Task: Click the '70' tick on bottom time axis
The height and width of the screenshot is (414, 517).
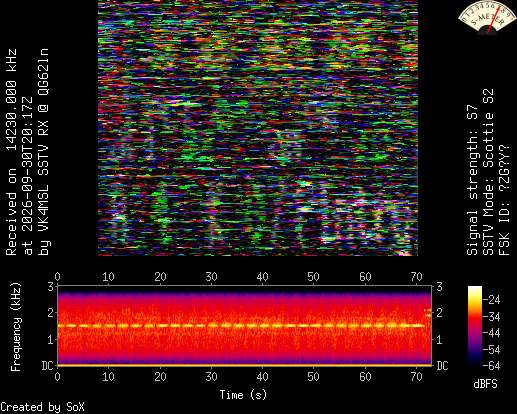Action: click(x=416, y=377)
